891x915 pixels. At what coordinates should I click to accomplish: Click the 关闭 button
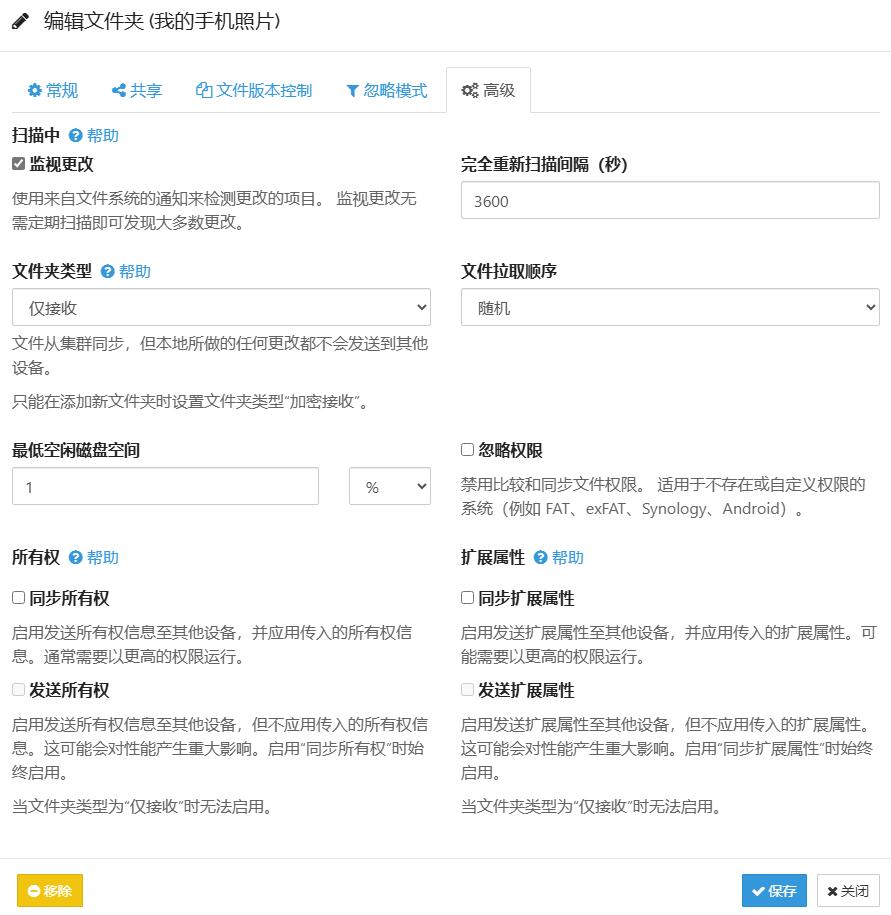coord(848,890)
